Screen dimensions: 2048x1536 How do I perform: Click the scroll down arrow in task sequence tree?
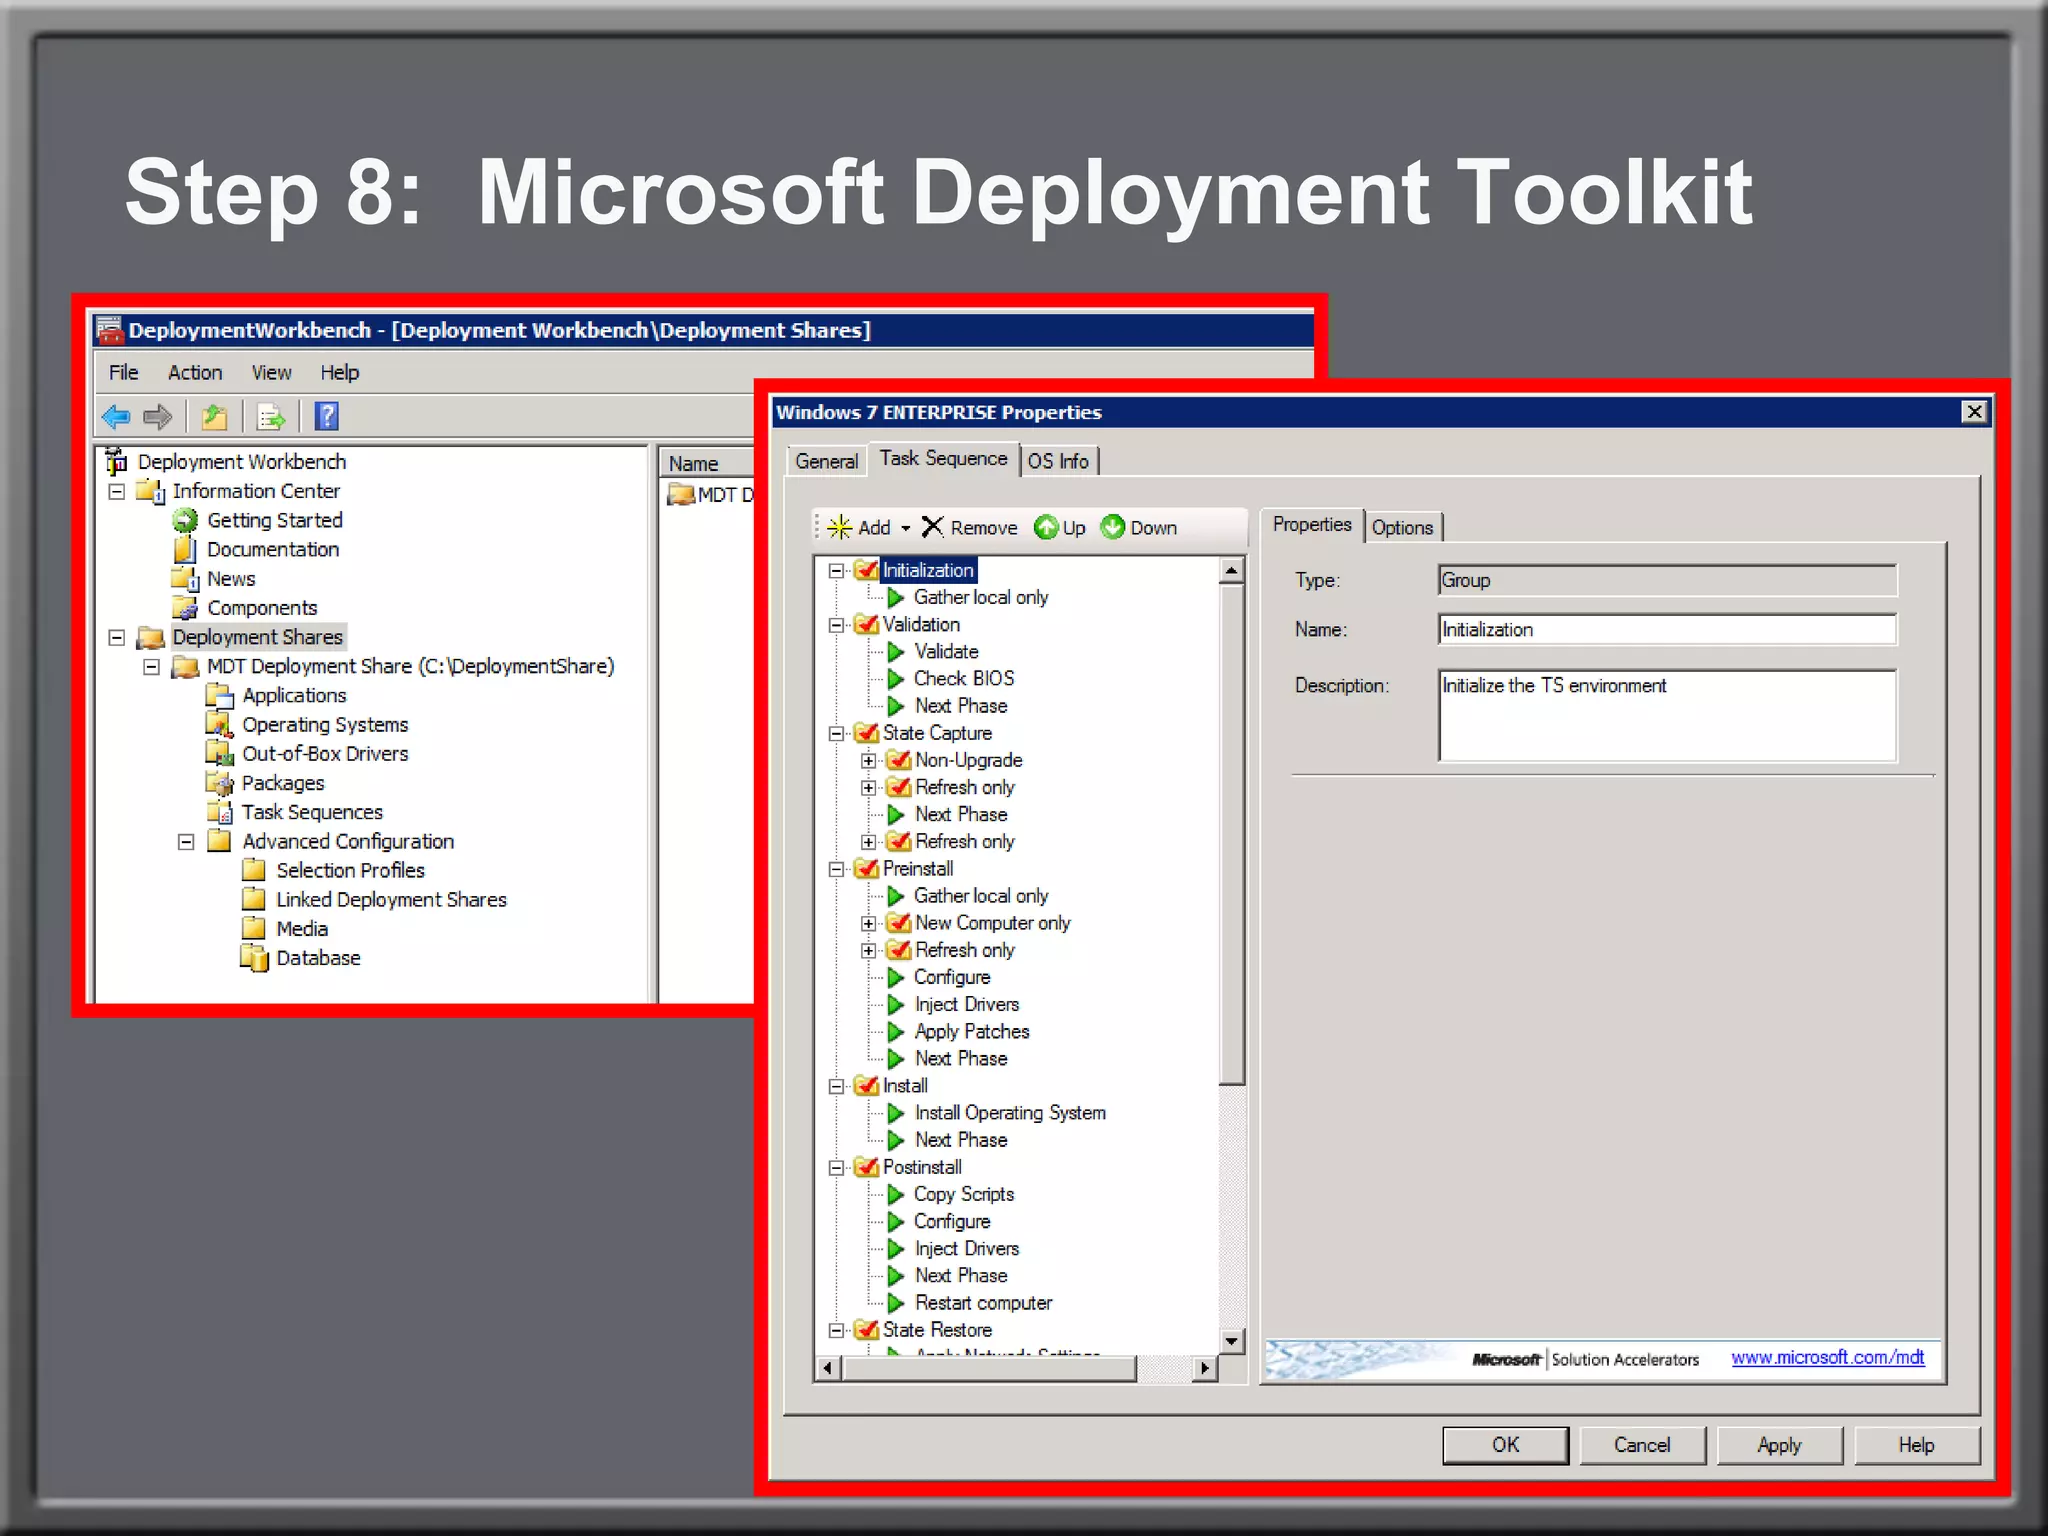coord(1232,1342)
